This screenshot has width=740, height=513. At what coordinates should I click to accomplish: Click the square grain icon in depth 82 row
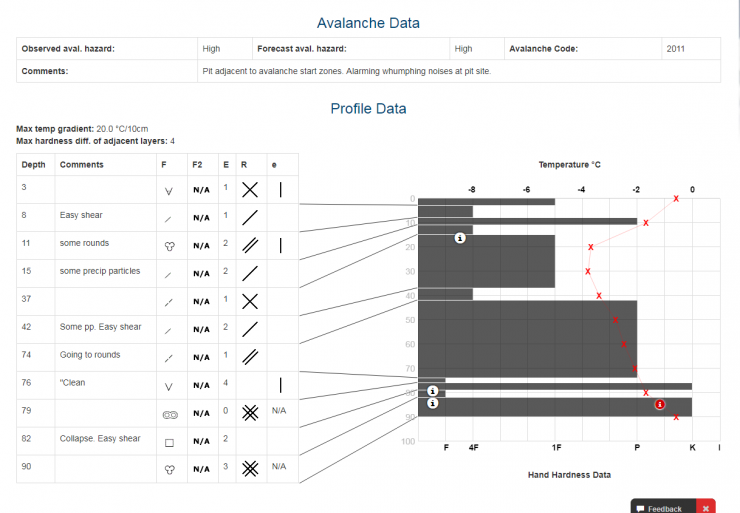168,439
